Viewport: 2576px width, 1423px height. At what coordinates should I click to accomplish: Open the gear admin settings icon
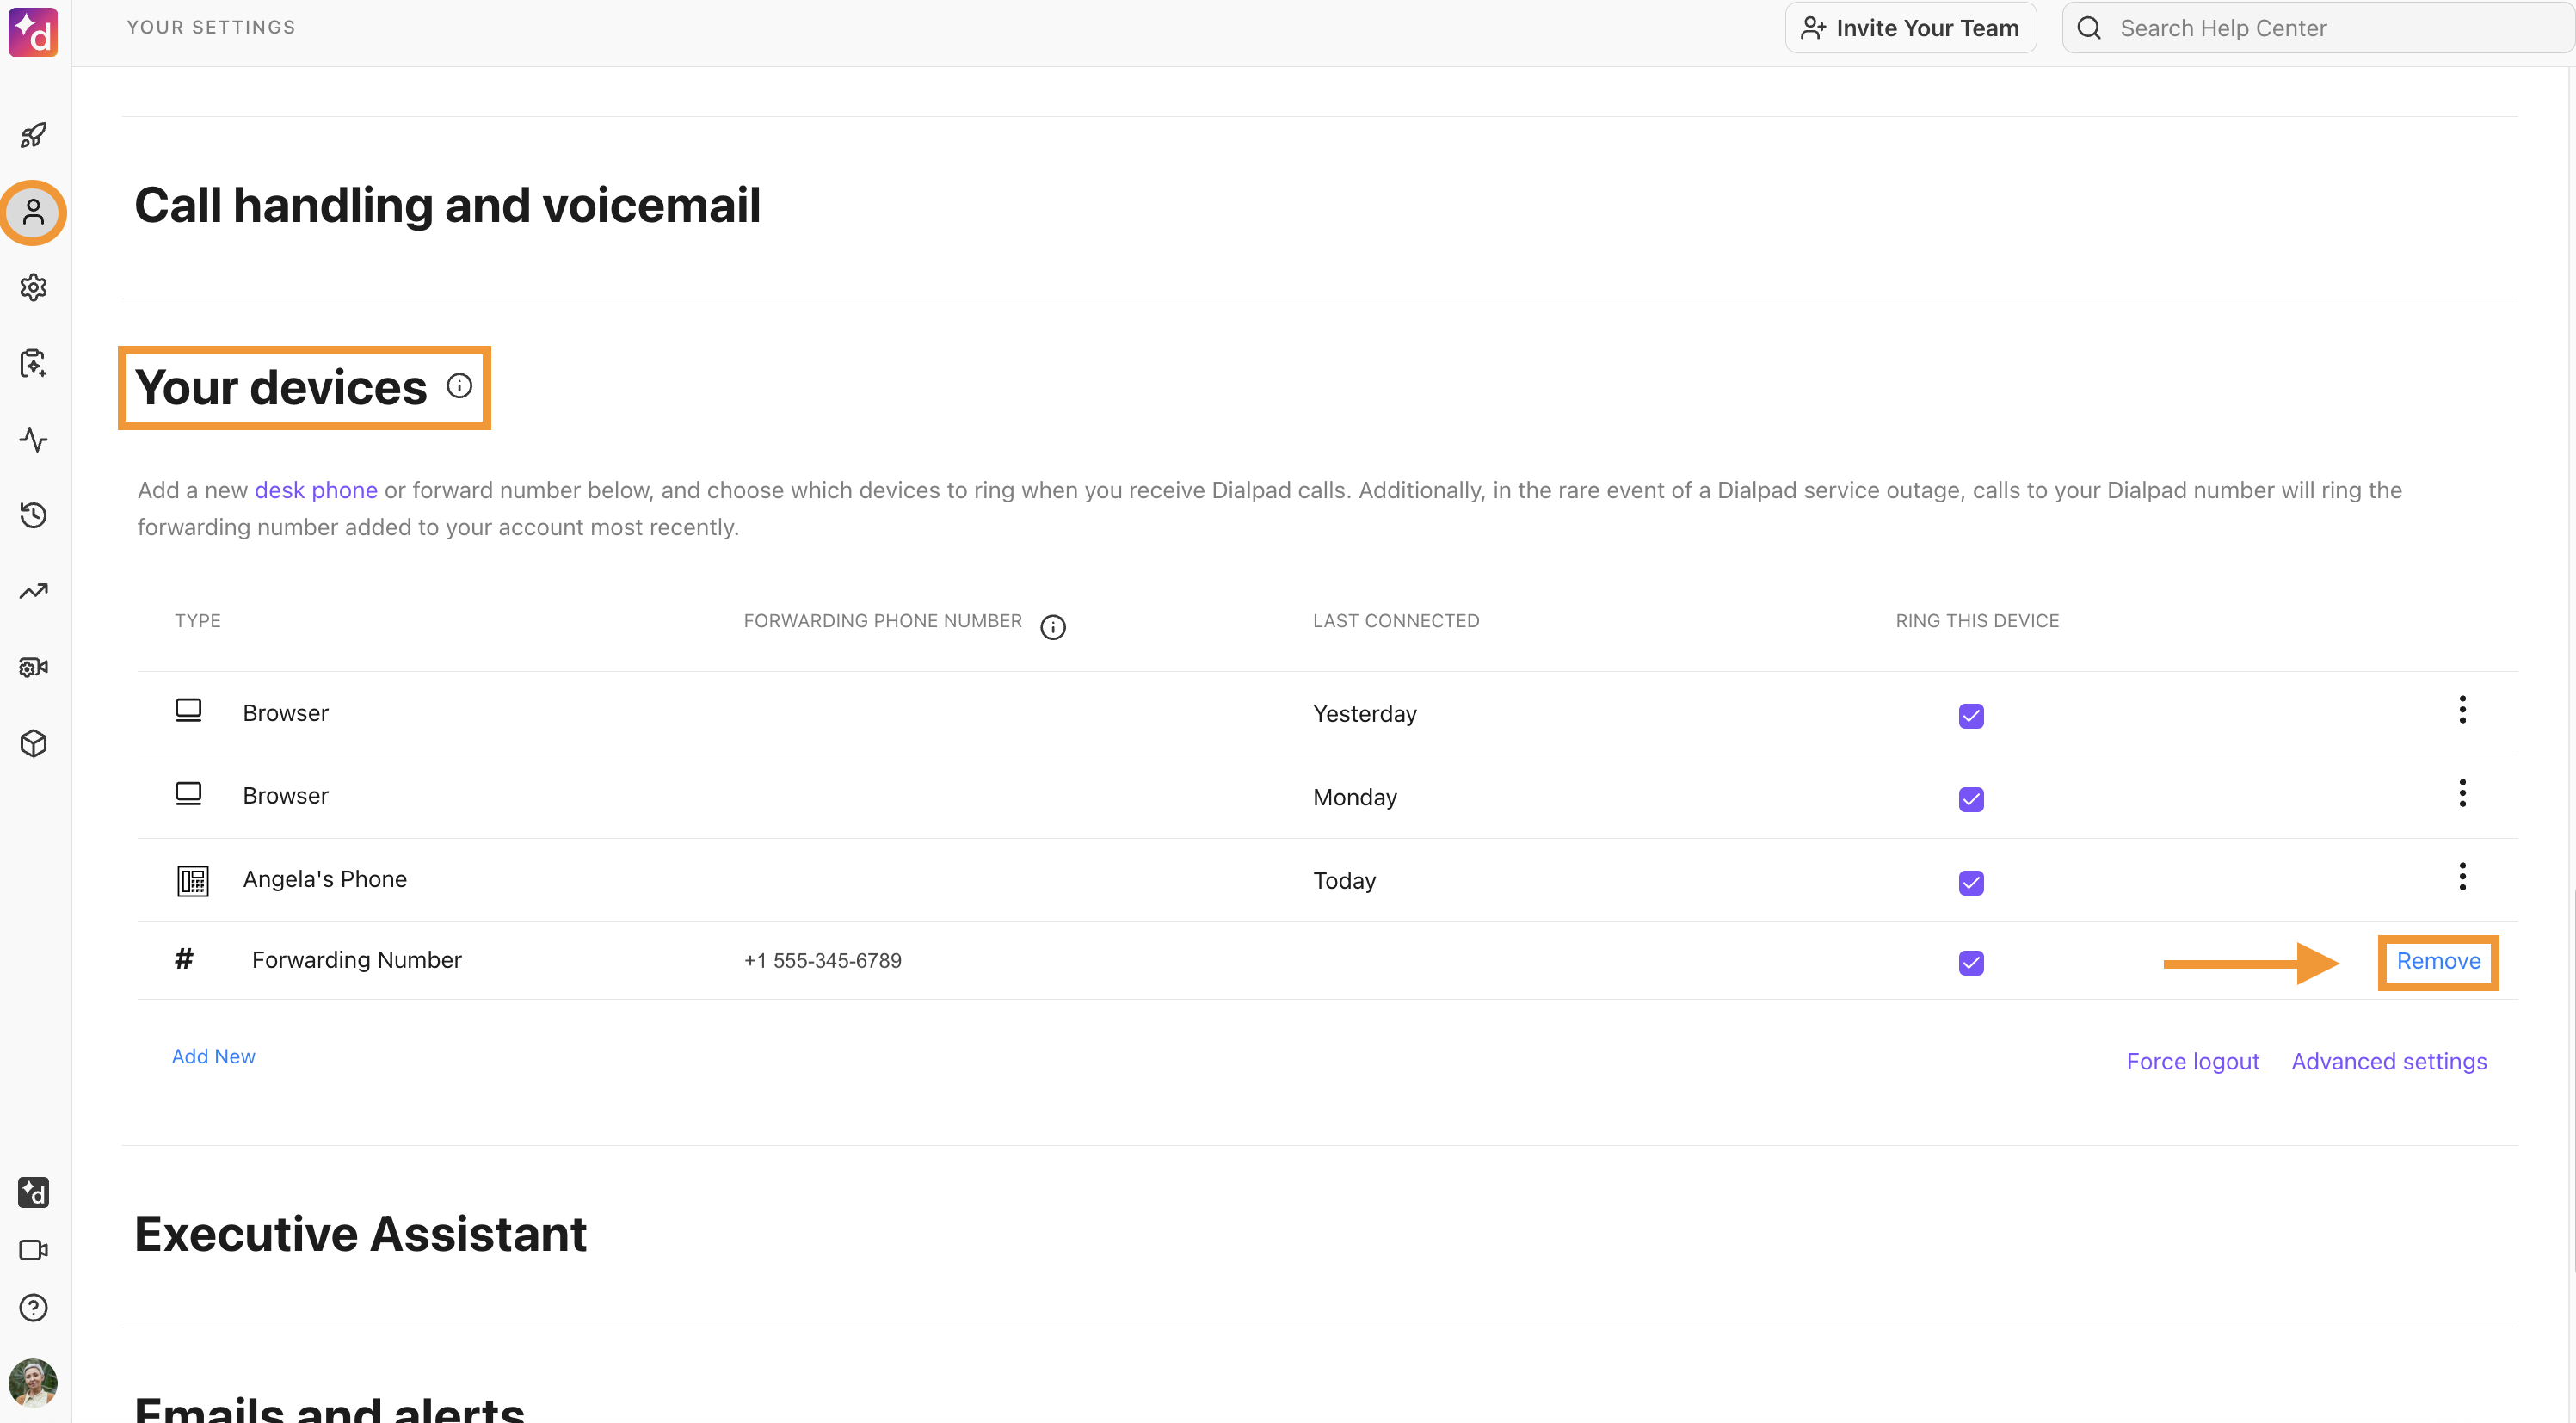coord(33,288)
